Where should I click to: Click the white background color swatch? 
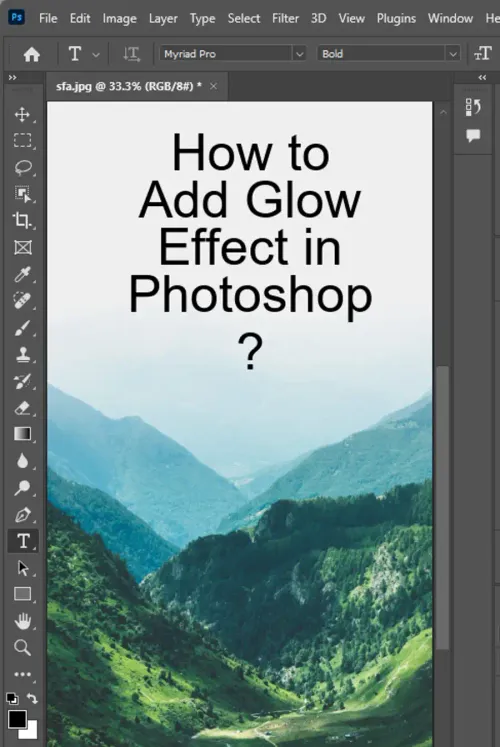31,732
